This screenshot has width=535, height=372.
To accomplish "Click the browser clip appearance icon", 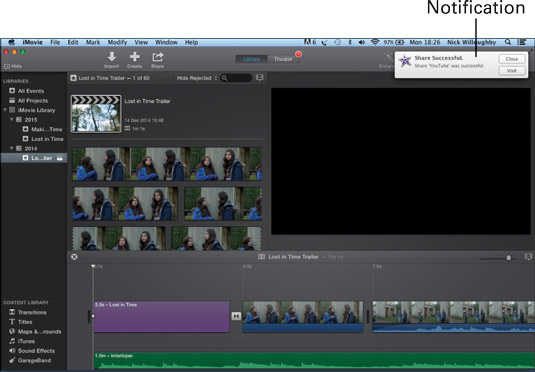I will (x=260, y=78).
